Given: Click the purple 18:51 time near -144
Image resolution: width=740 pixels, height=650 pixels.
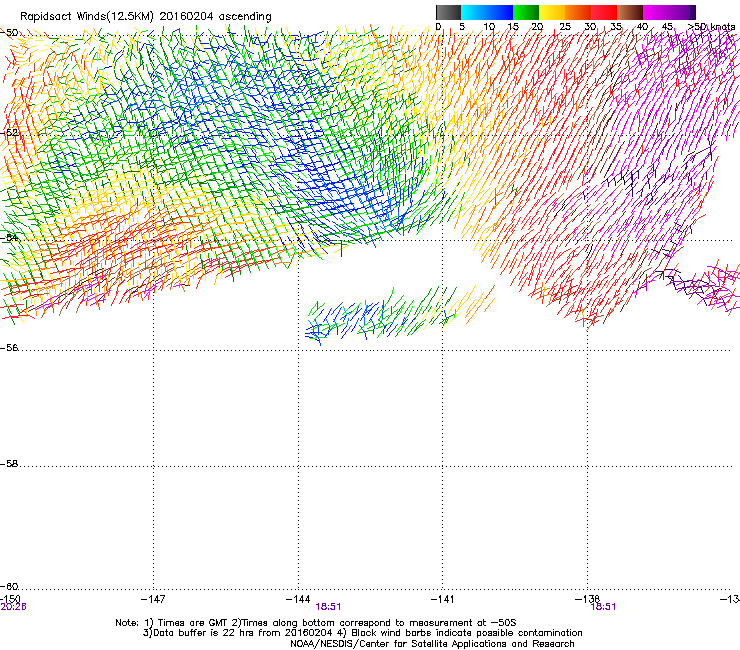Looking at the screenshot, I should pos(328,607).
